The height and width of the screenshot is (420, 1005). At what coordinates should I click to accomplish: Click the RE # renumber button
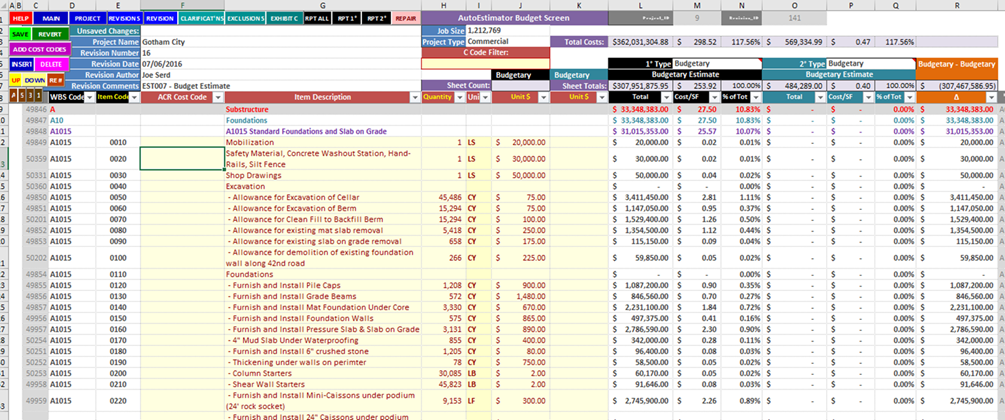click(x=55, y=80)
